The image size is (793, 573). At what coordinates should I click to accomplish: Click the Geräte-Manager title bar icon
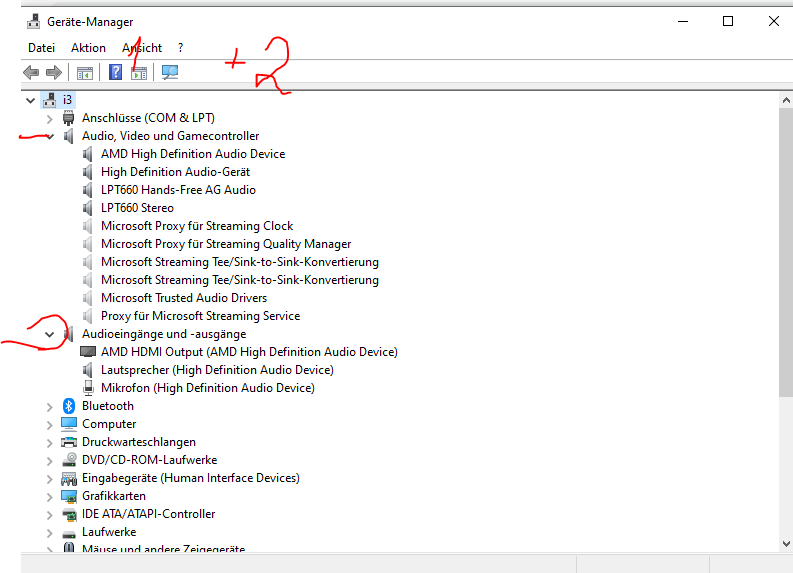(34, 22)
